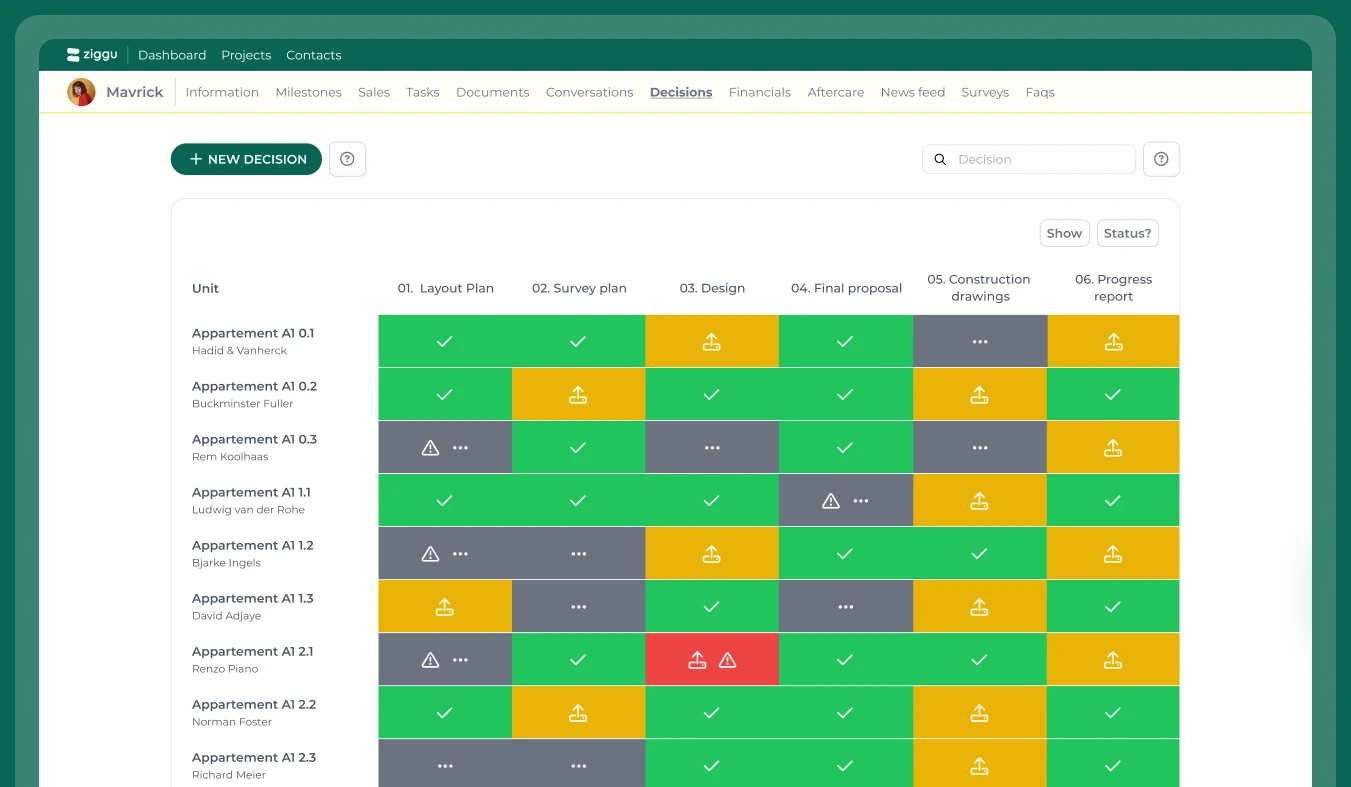Click help icon beside the Decision search field
Image resolution: width=1351 pixels, height=787 pixels.
pyautogui.click(x=1161, y=159)
